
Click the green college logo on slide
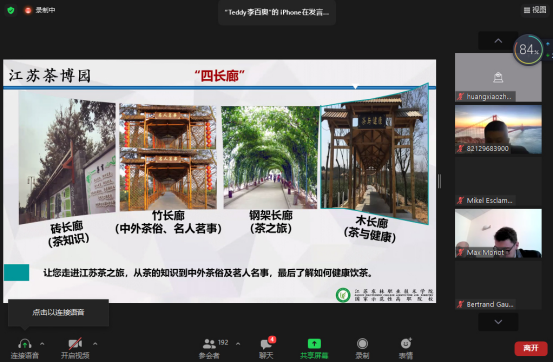click(343, 295)
